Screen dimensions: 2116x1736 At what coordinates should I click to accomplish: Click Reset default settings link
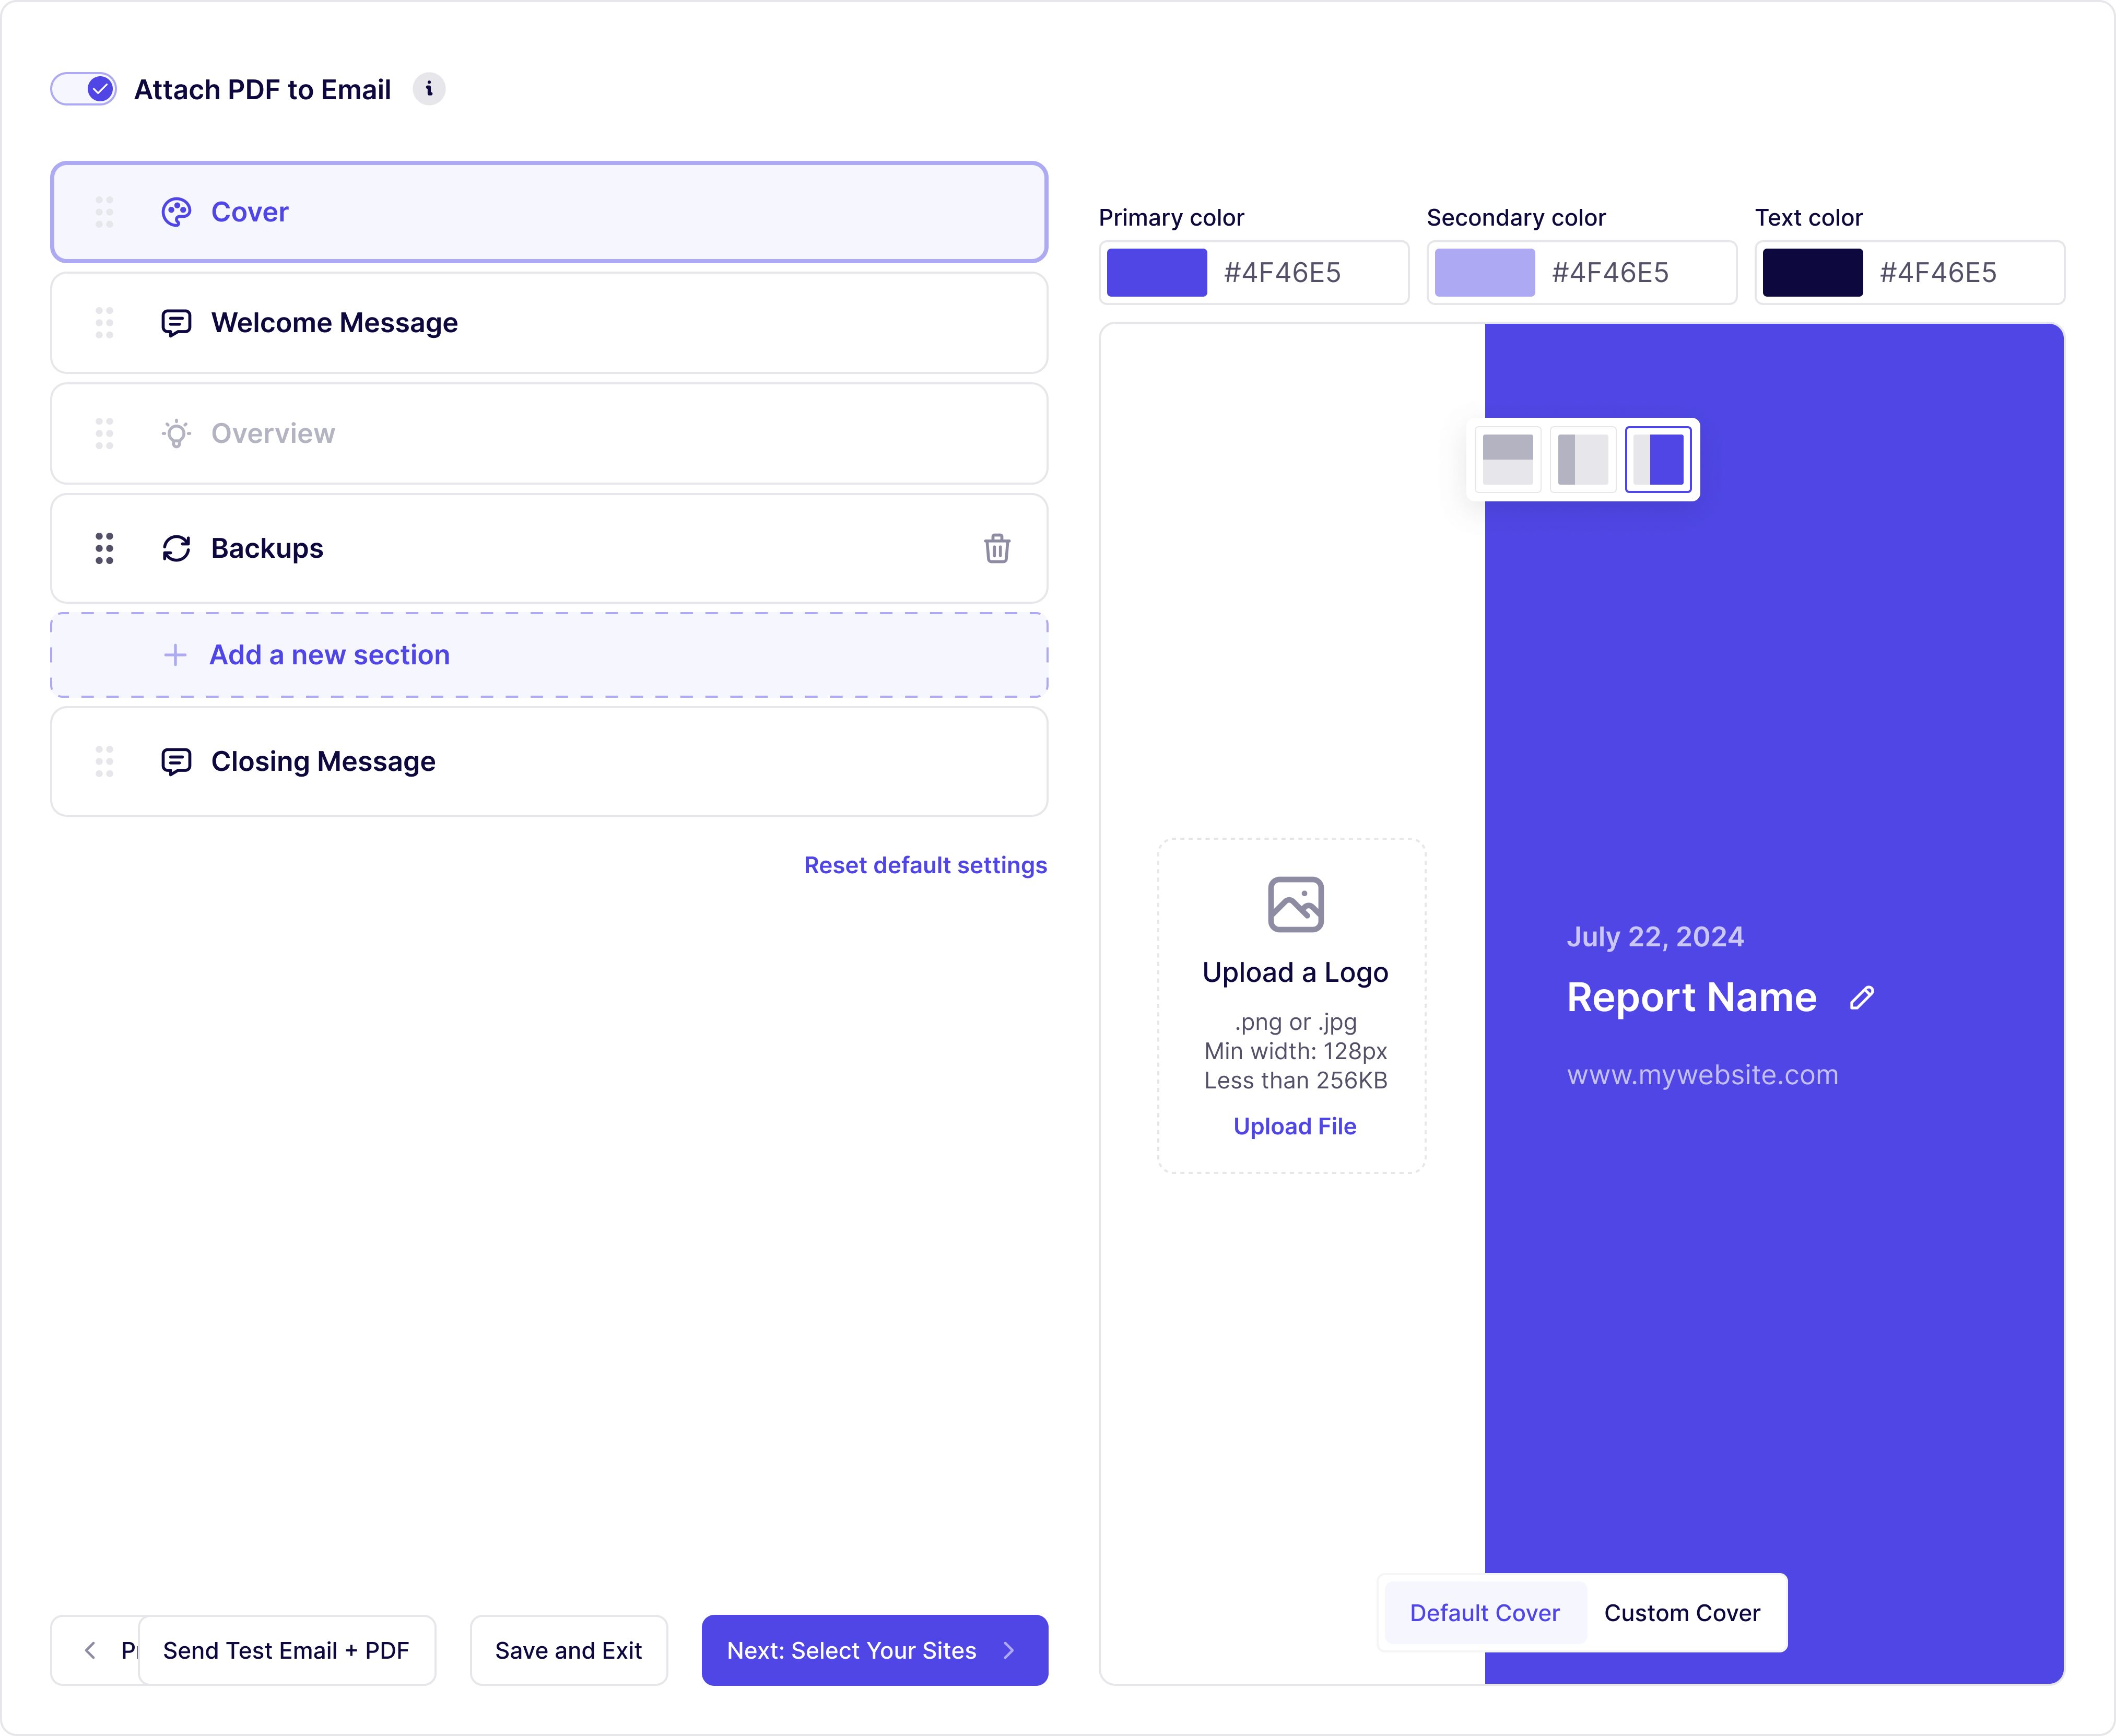(925, 865)
